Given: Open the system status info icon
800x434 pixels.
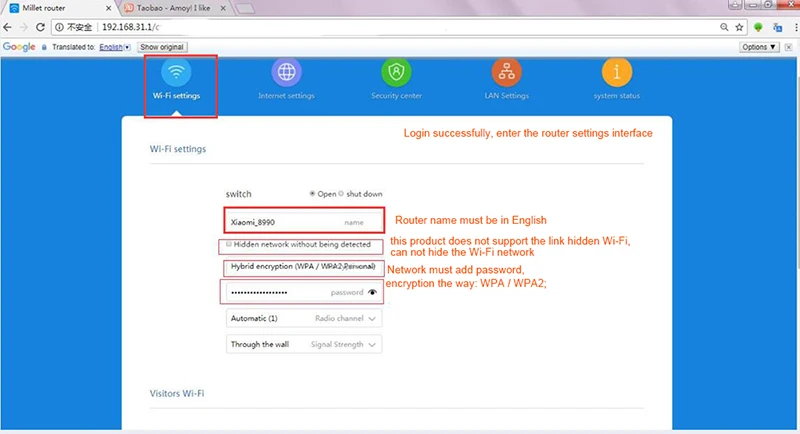Looking at the screenshot, I should tap(616, 72).
